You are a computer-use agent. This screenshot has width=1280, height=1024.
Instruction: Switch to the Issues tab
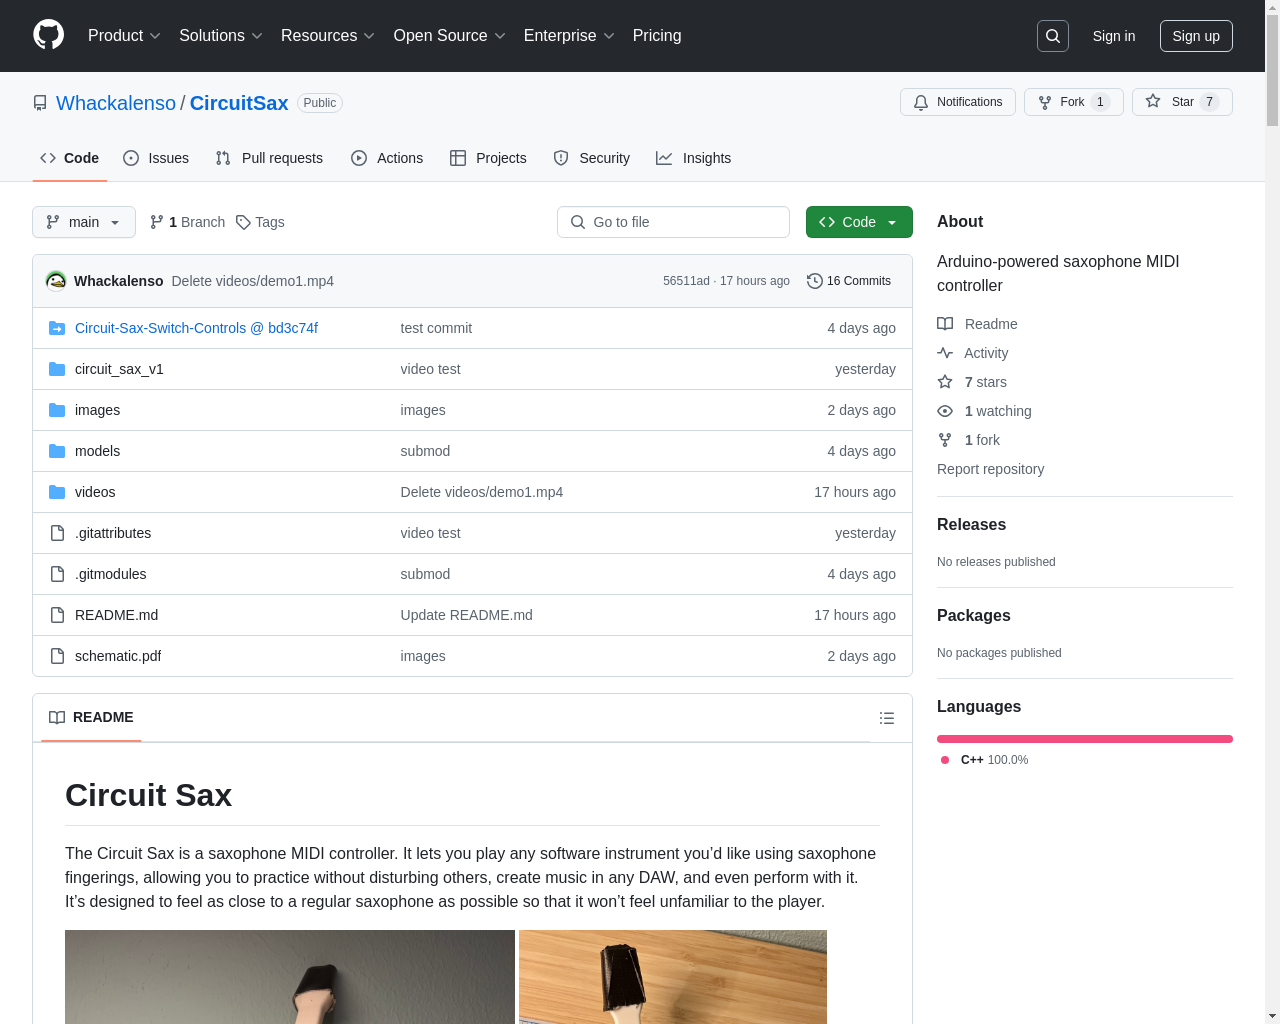click(x=156, y=158)
